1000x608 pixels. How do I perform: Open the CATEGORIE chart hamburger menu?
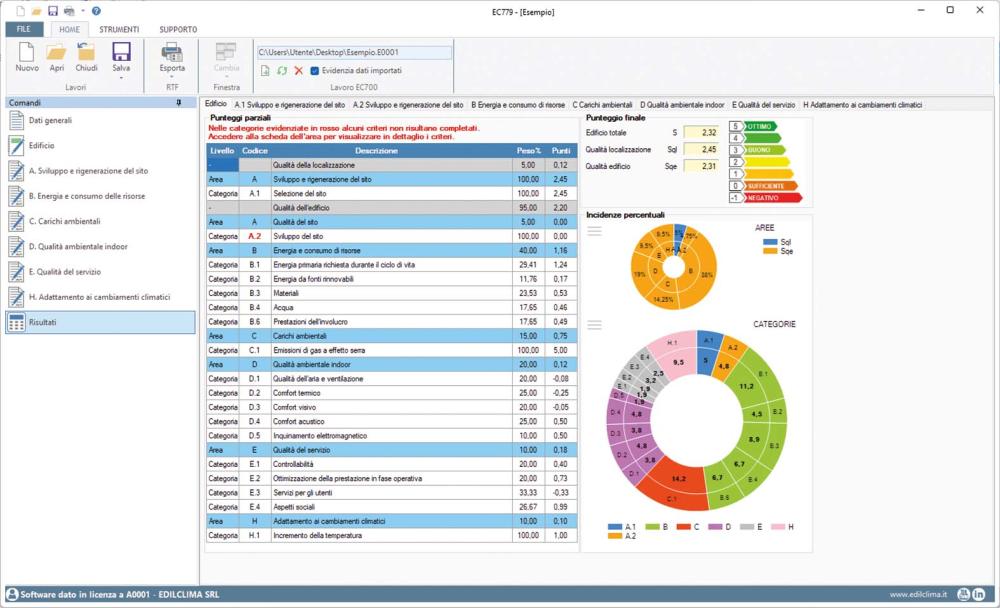coord(594,325)
